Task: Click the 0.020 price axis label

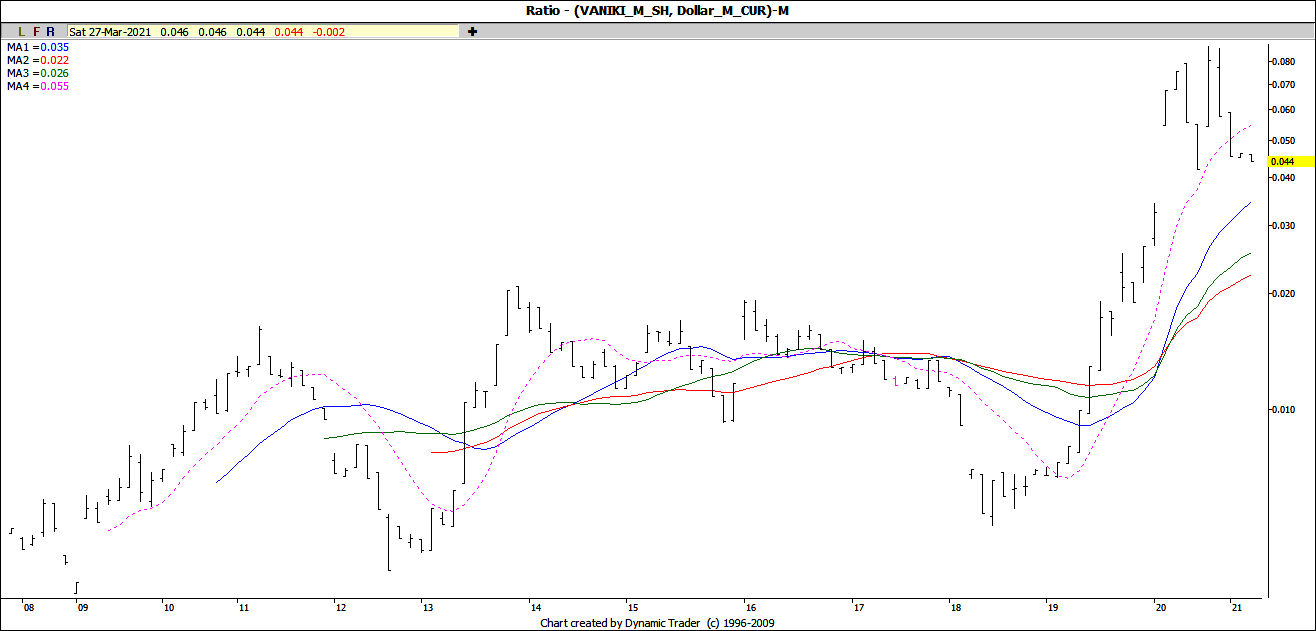Action: tap(1284, 294)
